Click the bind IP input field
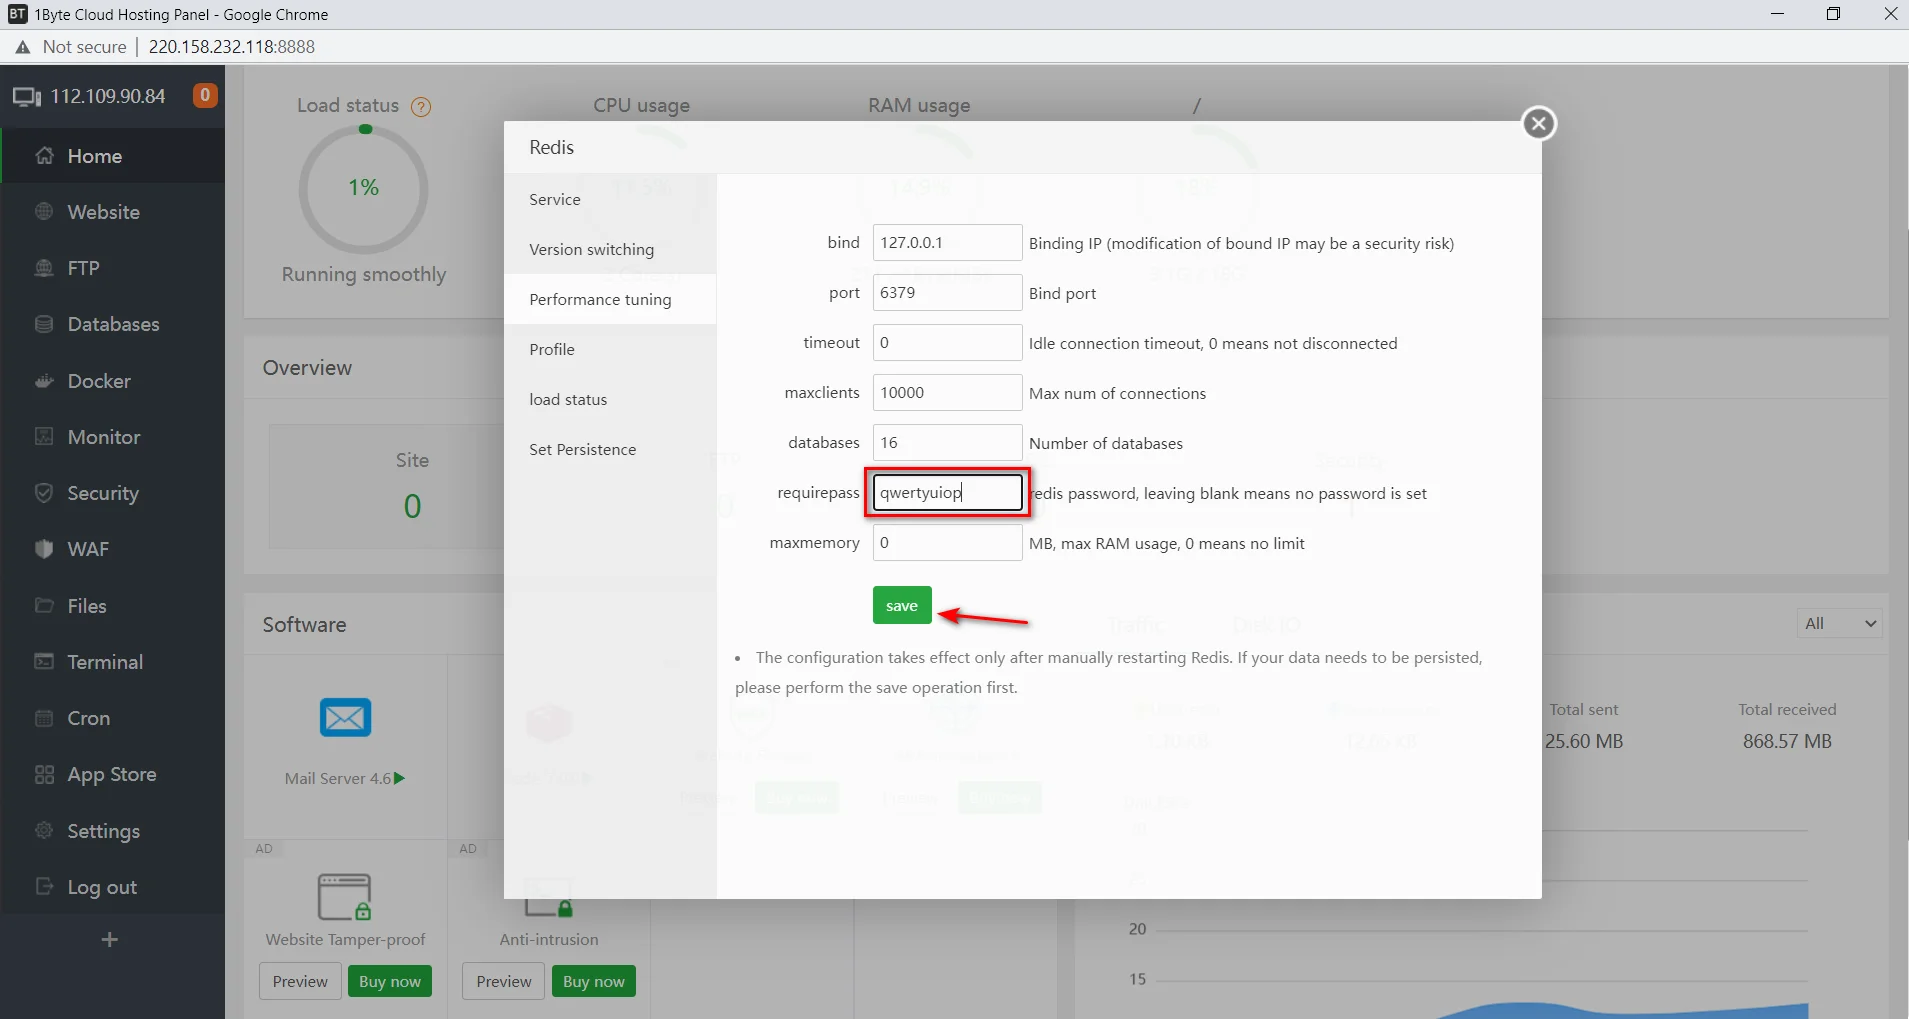This screenshot has height=1019, width=1909. pos(947,242)
